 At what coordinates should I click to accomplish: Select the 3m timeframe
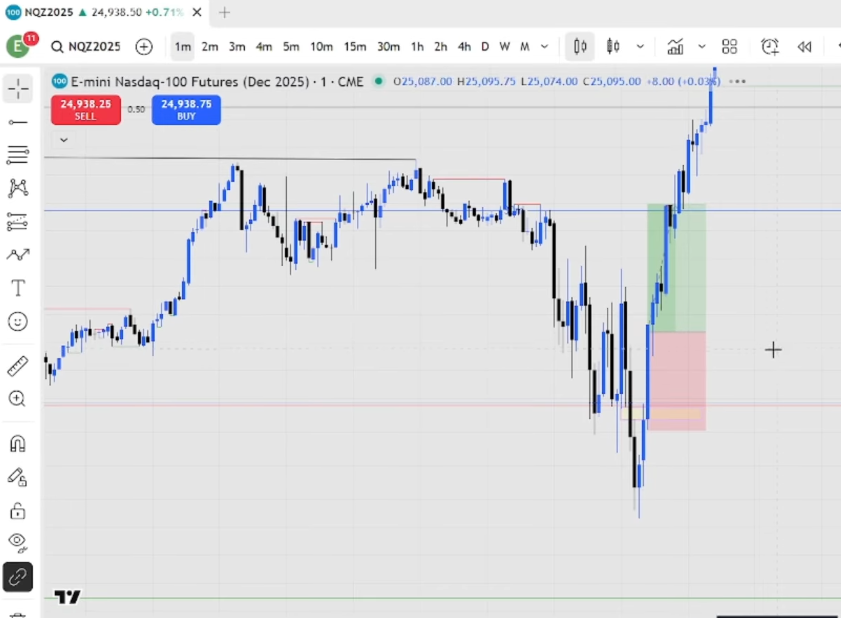click(237, 47)
